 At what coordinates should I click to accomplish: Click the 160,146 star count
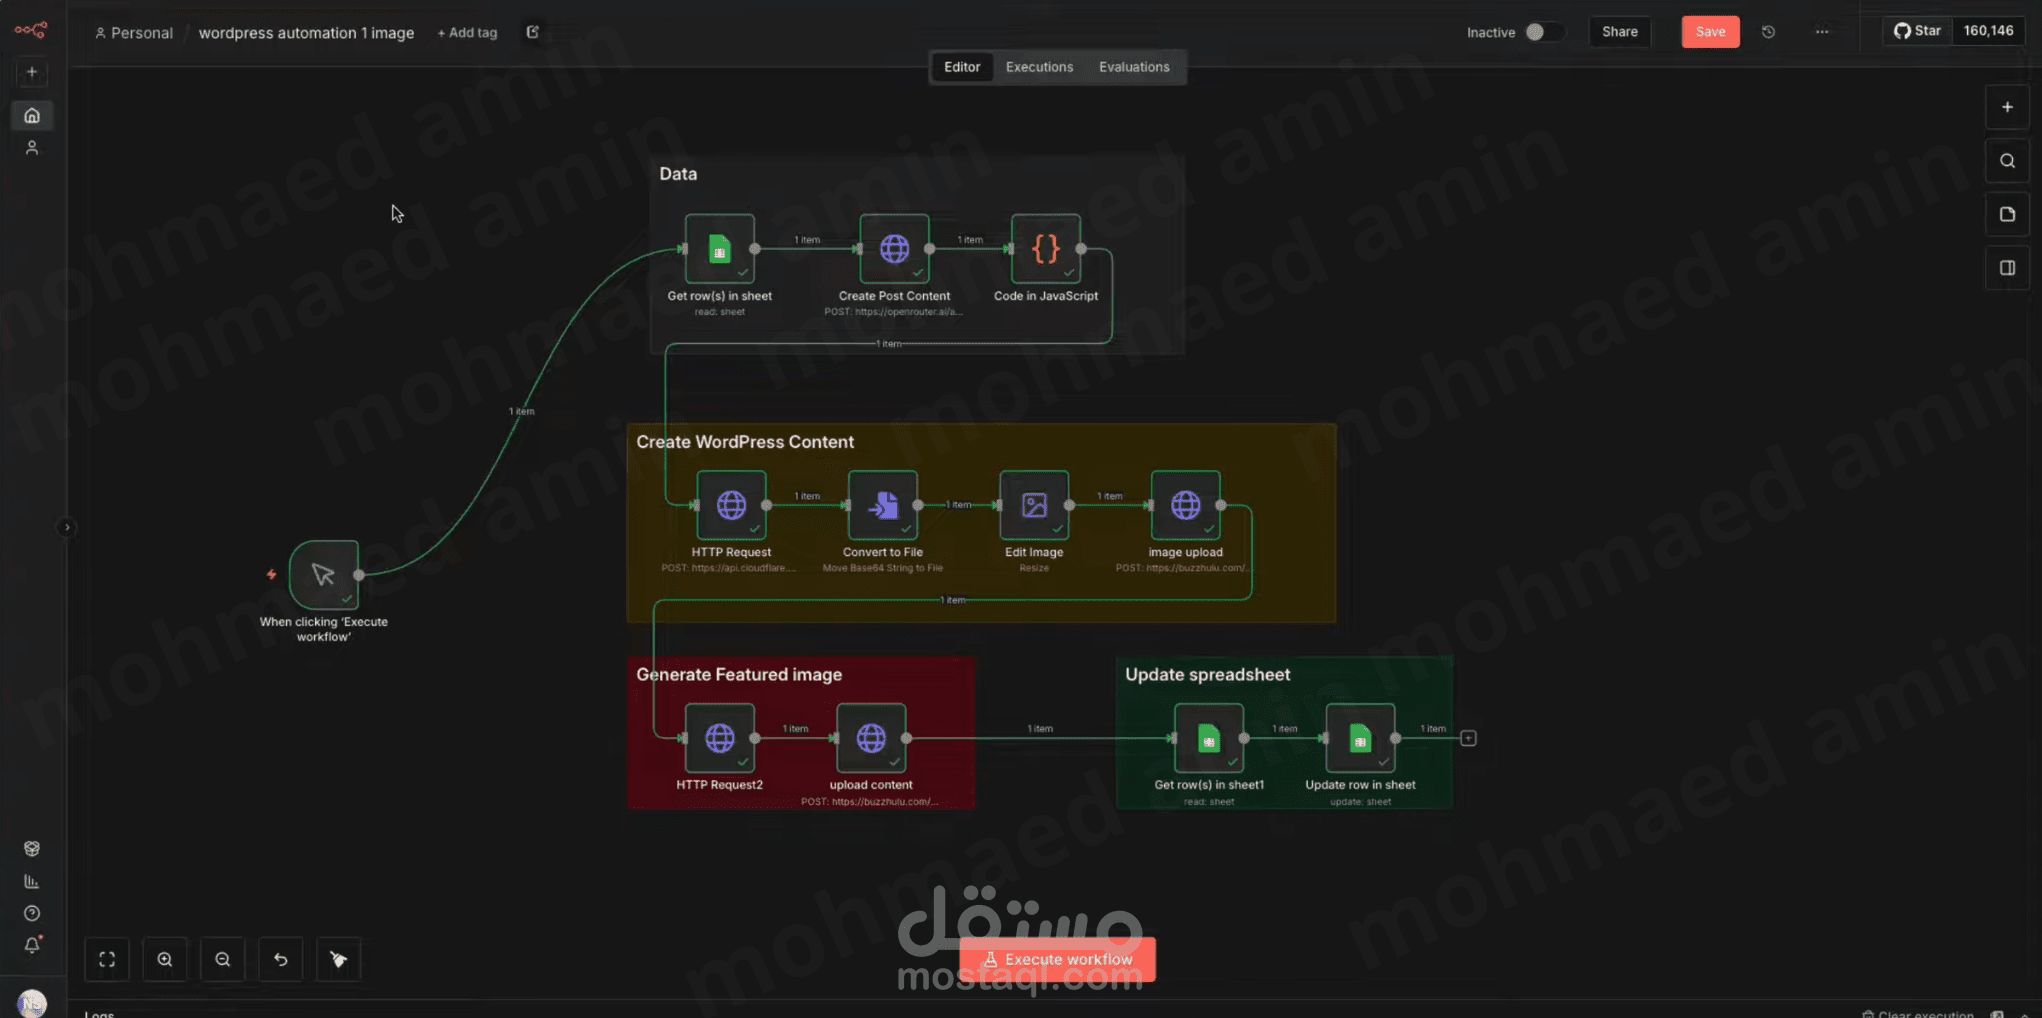coord(1988,31)
